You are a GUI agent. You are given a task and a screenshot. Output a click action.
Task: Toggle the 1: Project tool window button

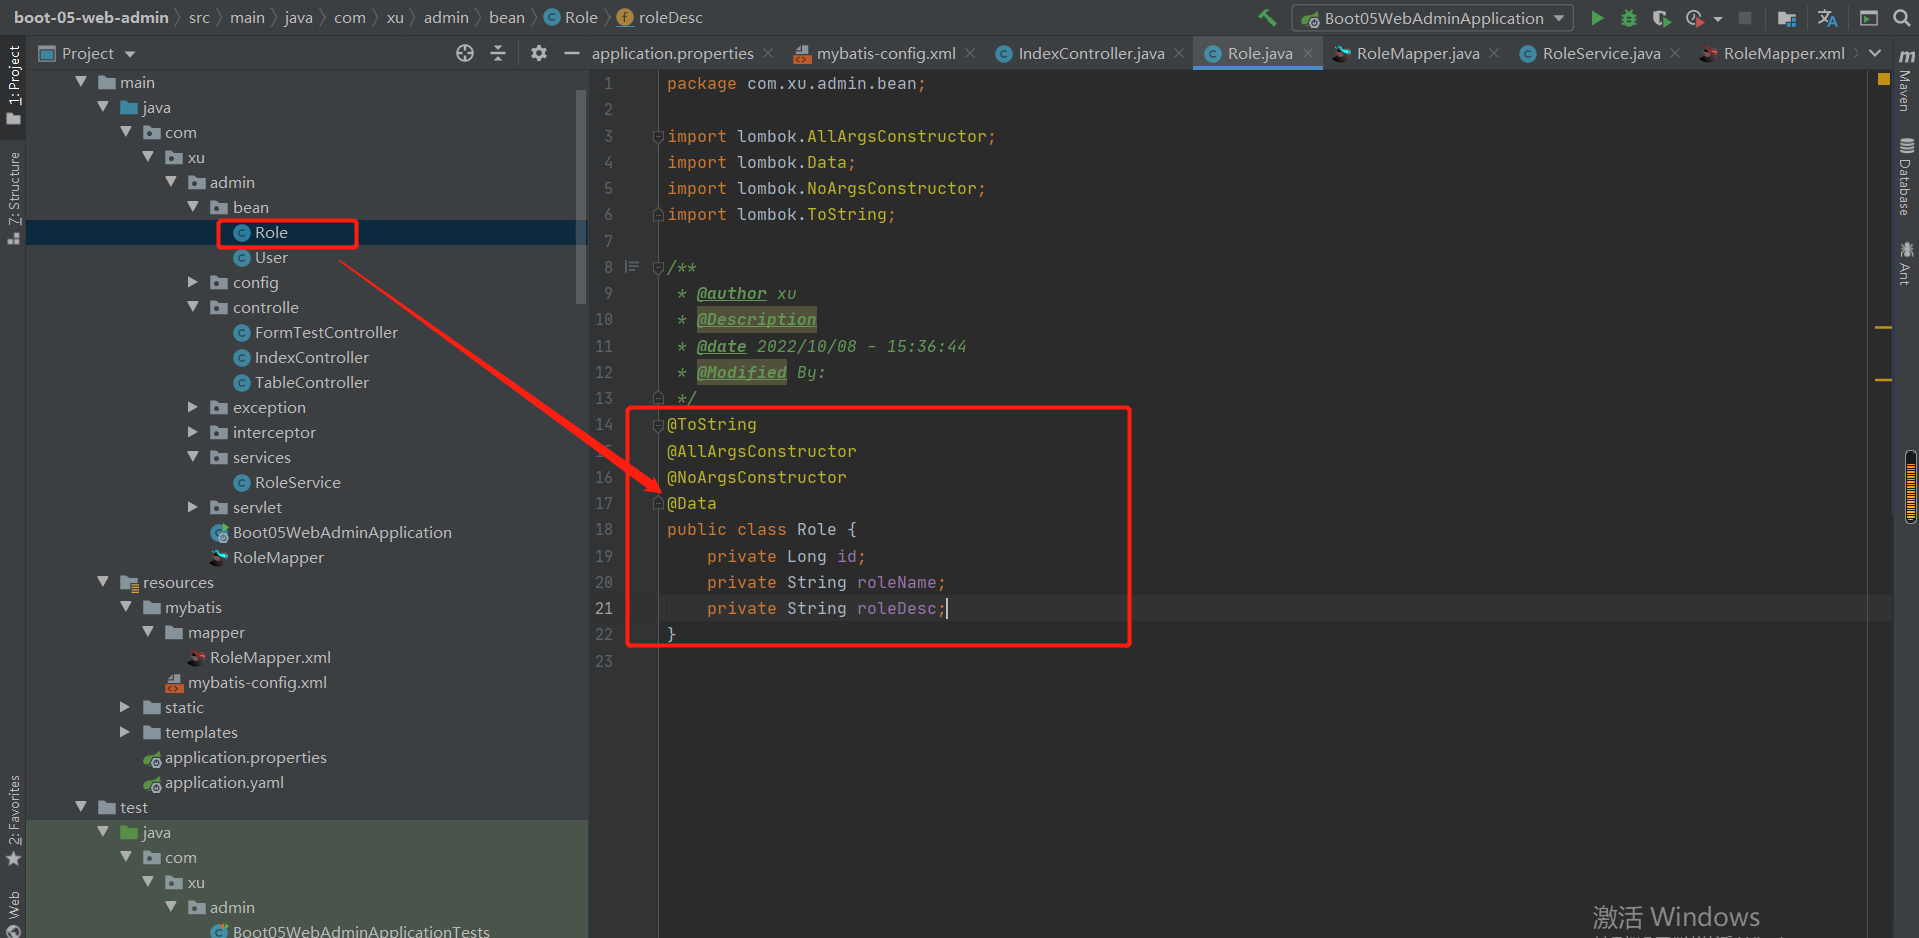pyautogui.click(x=13, y=86)
